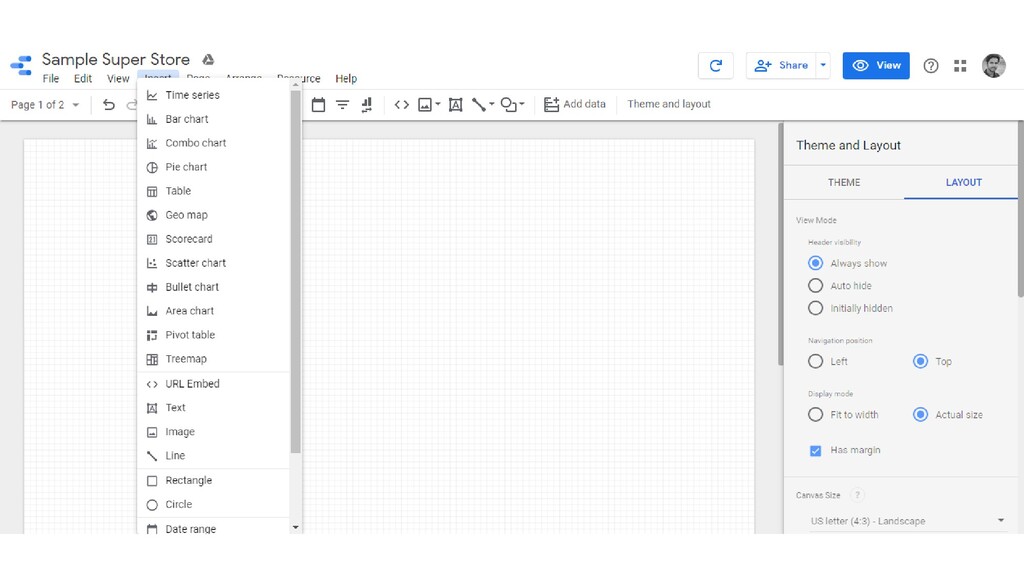Open the help question mark icon
This screenshot has height=576, width=1024.
click(931, 66)
